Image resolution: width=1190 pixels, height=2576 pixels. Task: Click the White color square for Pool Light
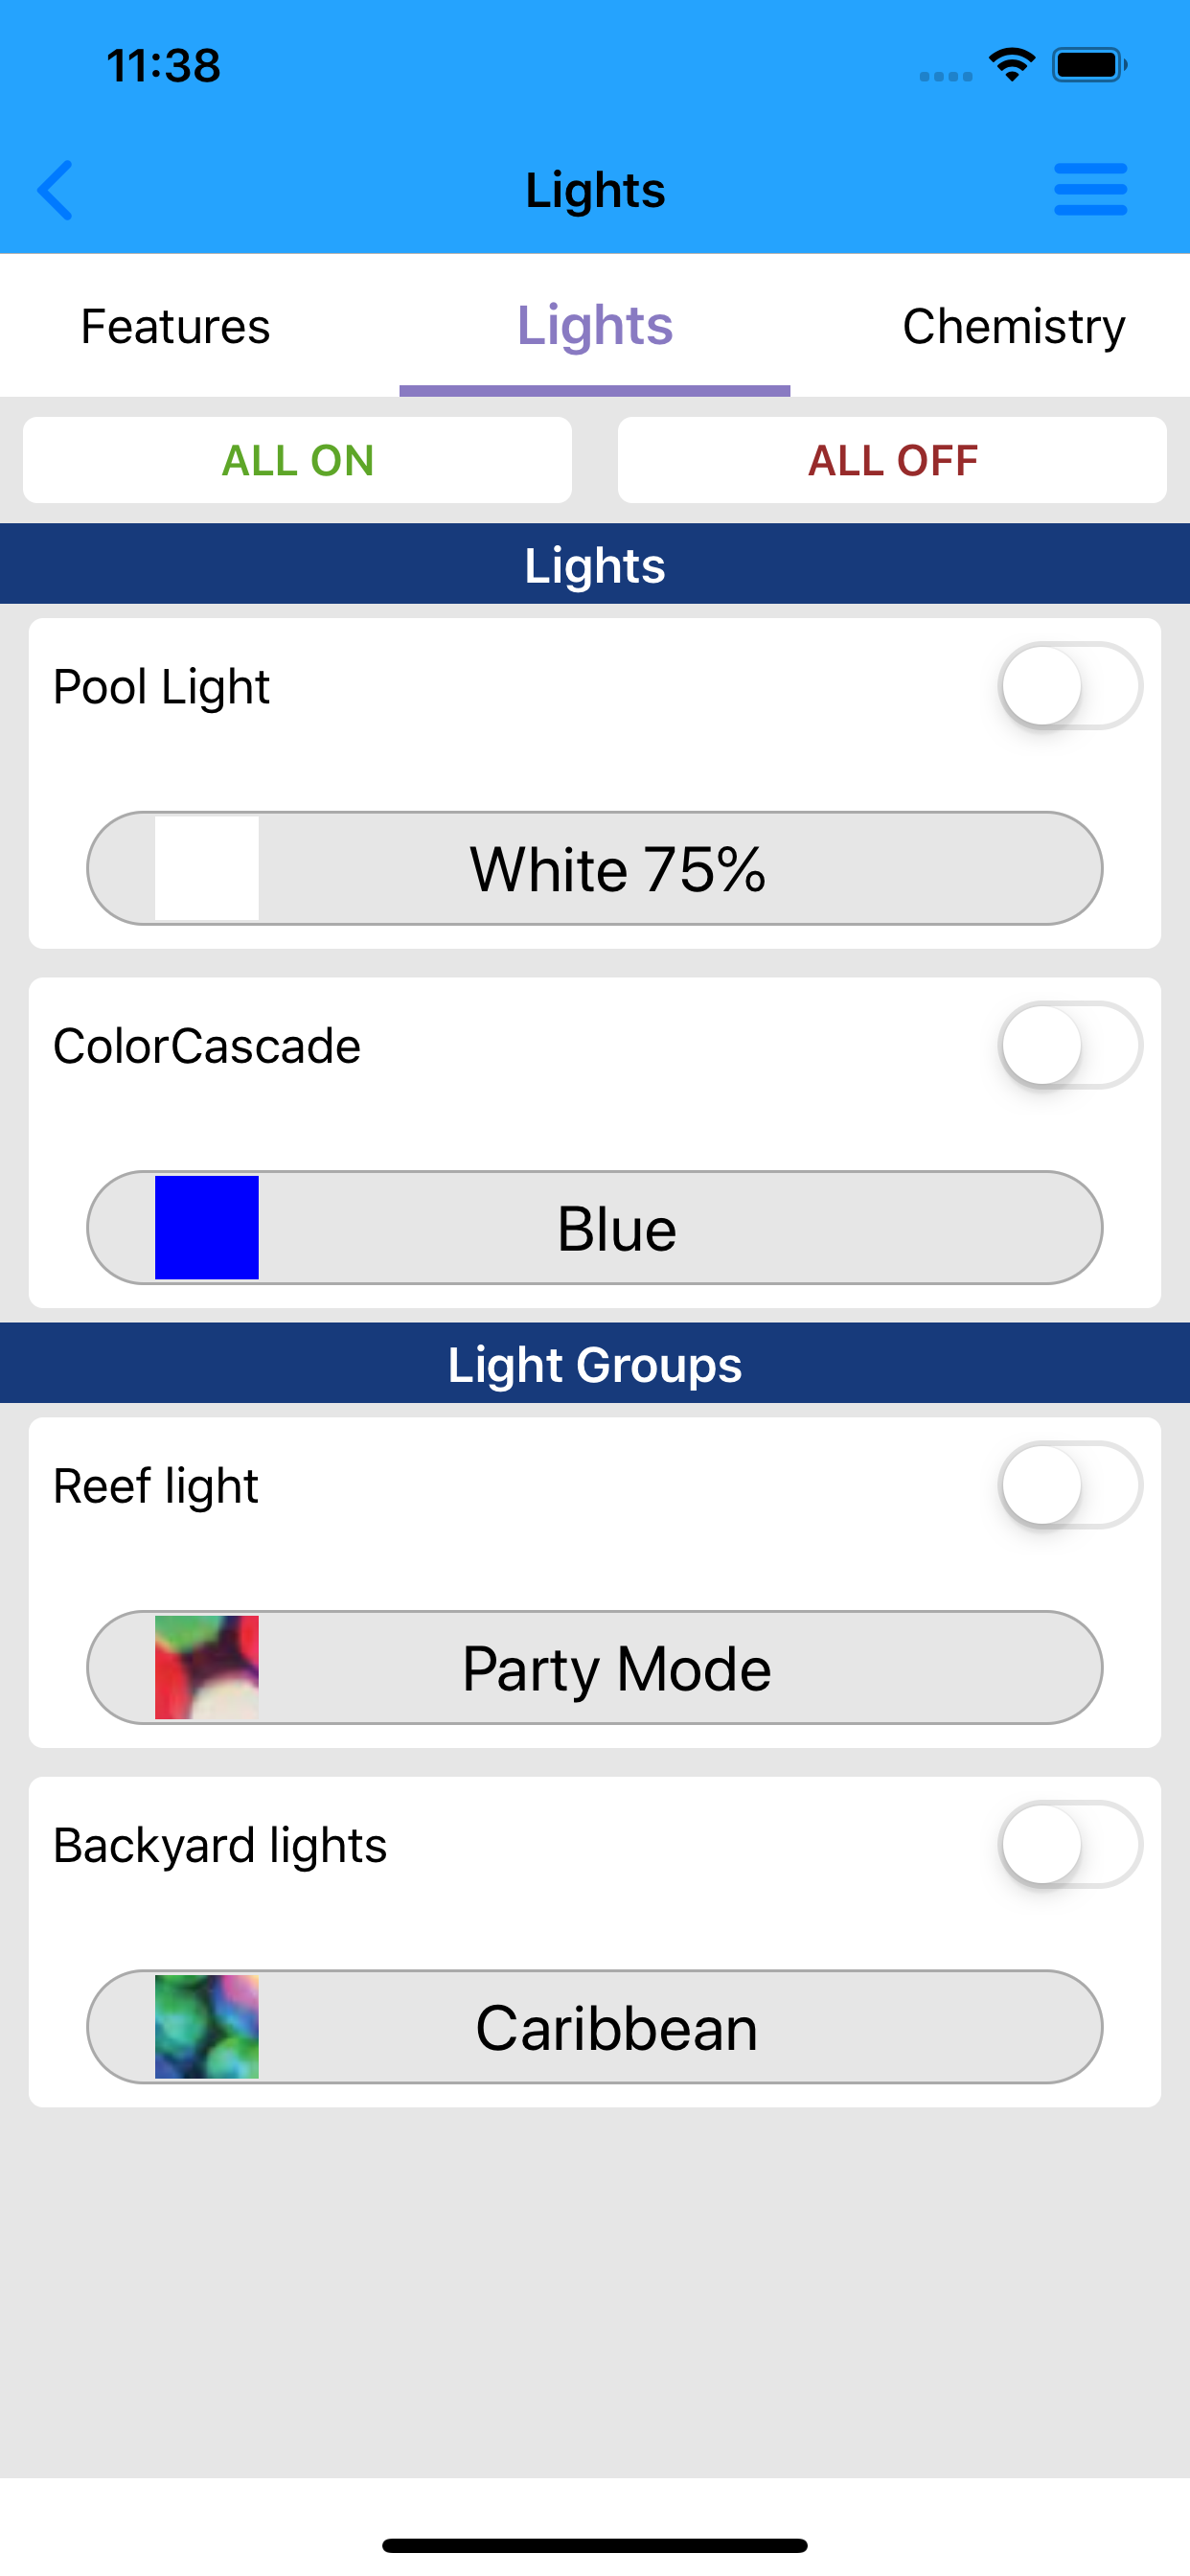[x=205, y=868]
